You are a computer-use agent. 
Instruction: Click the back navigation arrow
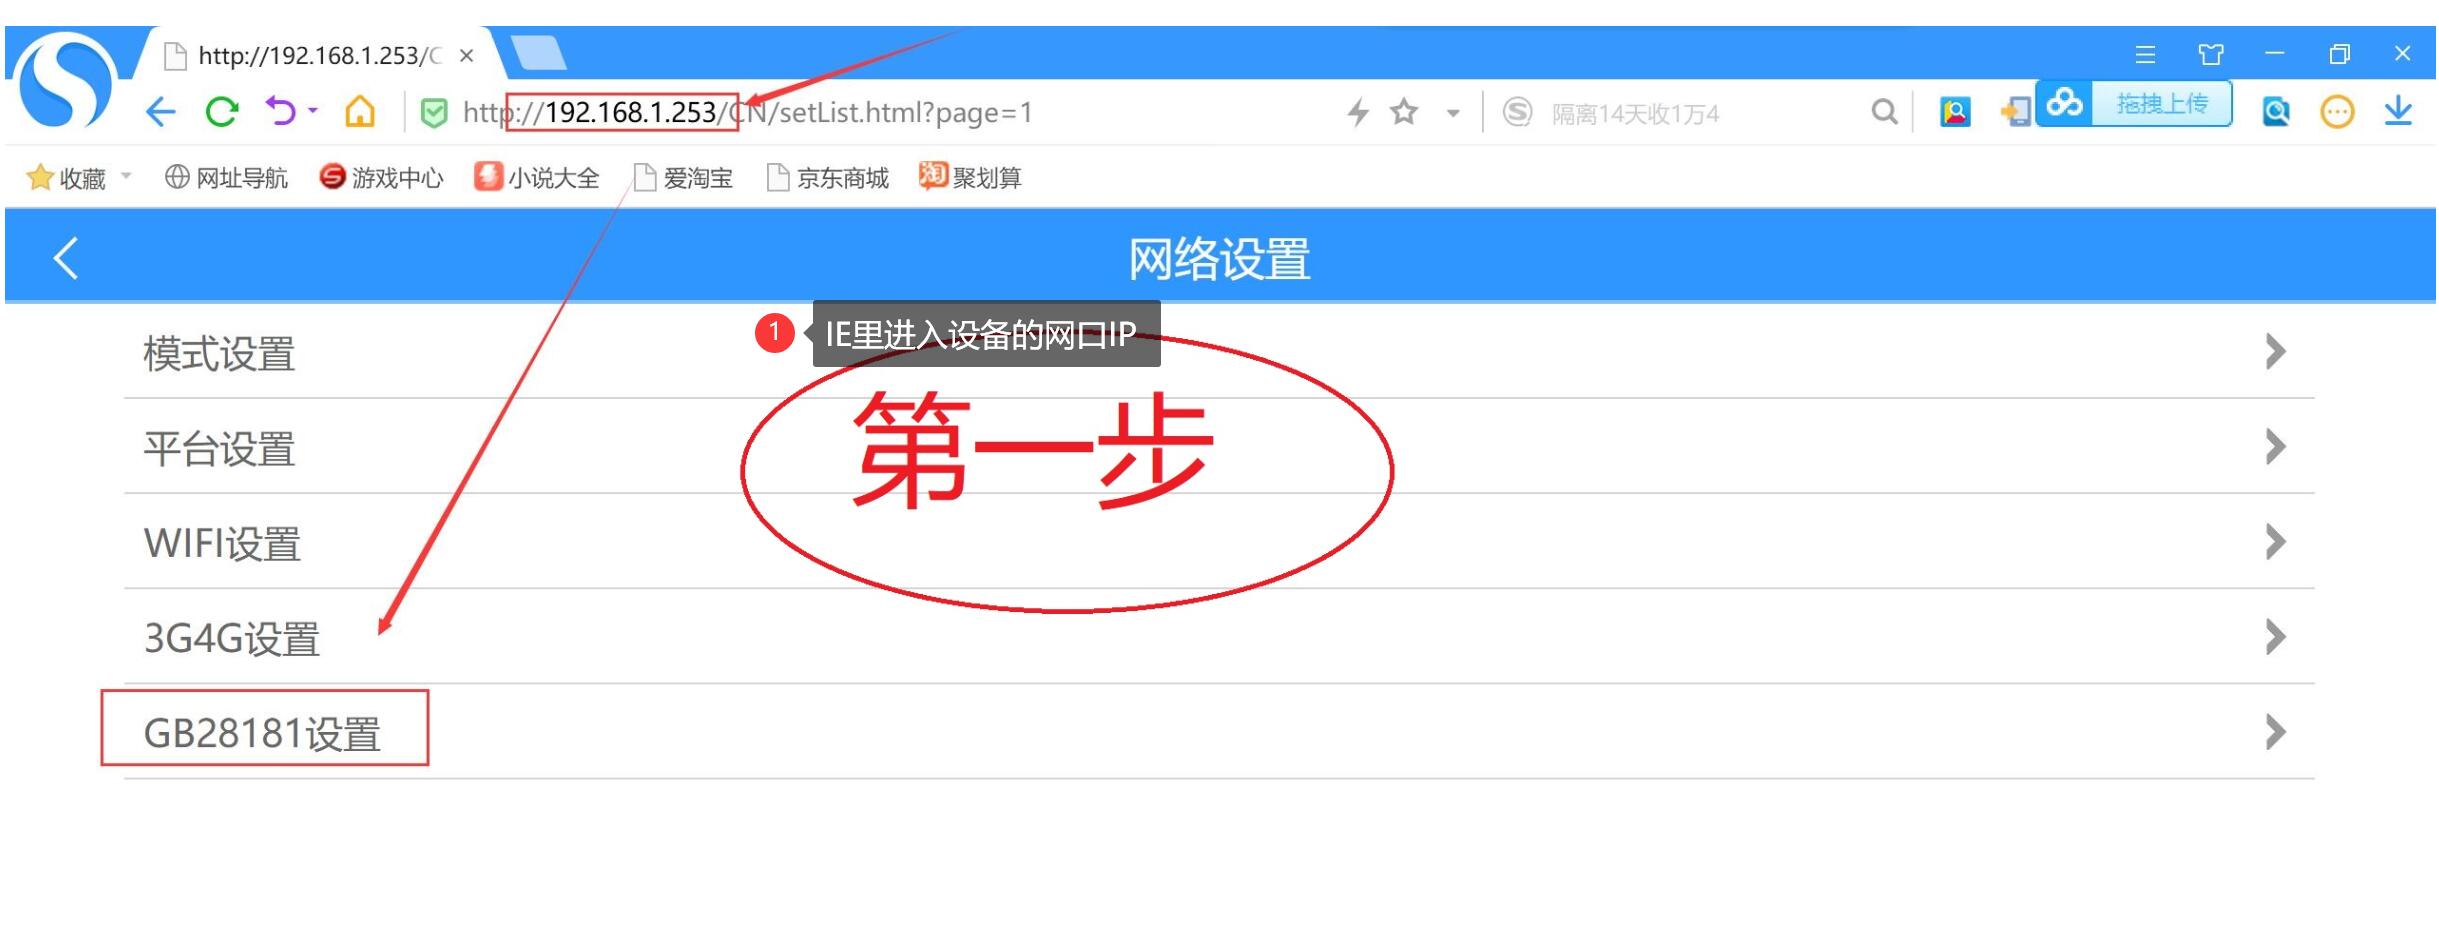pyautogui.click(x=160, y=111)
